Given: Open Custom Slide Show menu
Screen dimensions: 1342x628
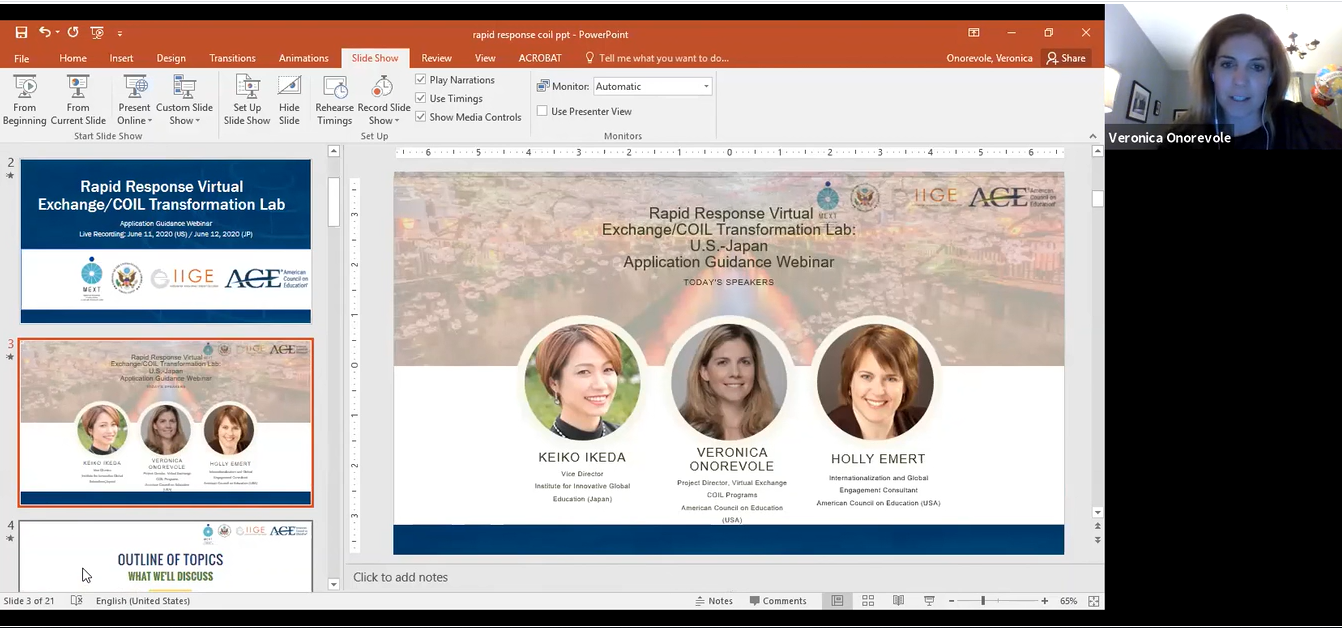Looking at the screenshot, I should 184,100.
